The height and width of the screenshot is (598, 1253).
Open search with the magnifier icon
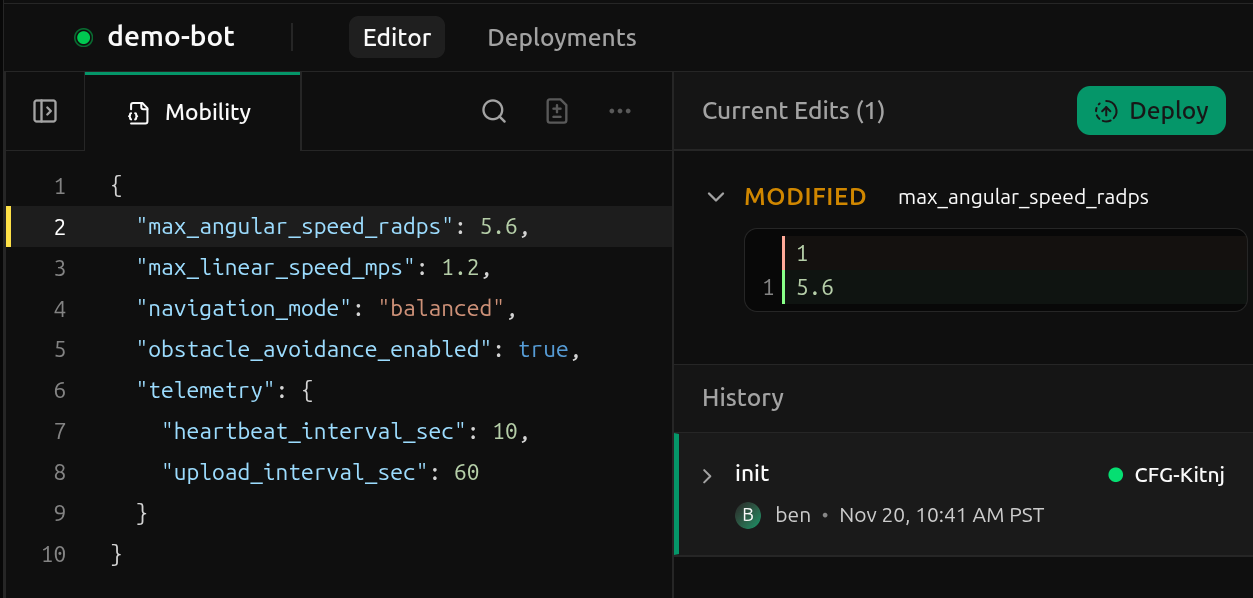494,111
